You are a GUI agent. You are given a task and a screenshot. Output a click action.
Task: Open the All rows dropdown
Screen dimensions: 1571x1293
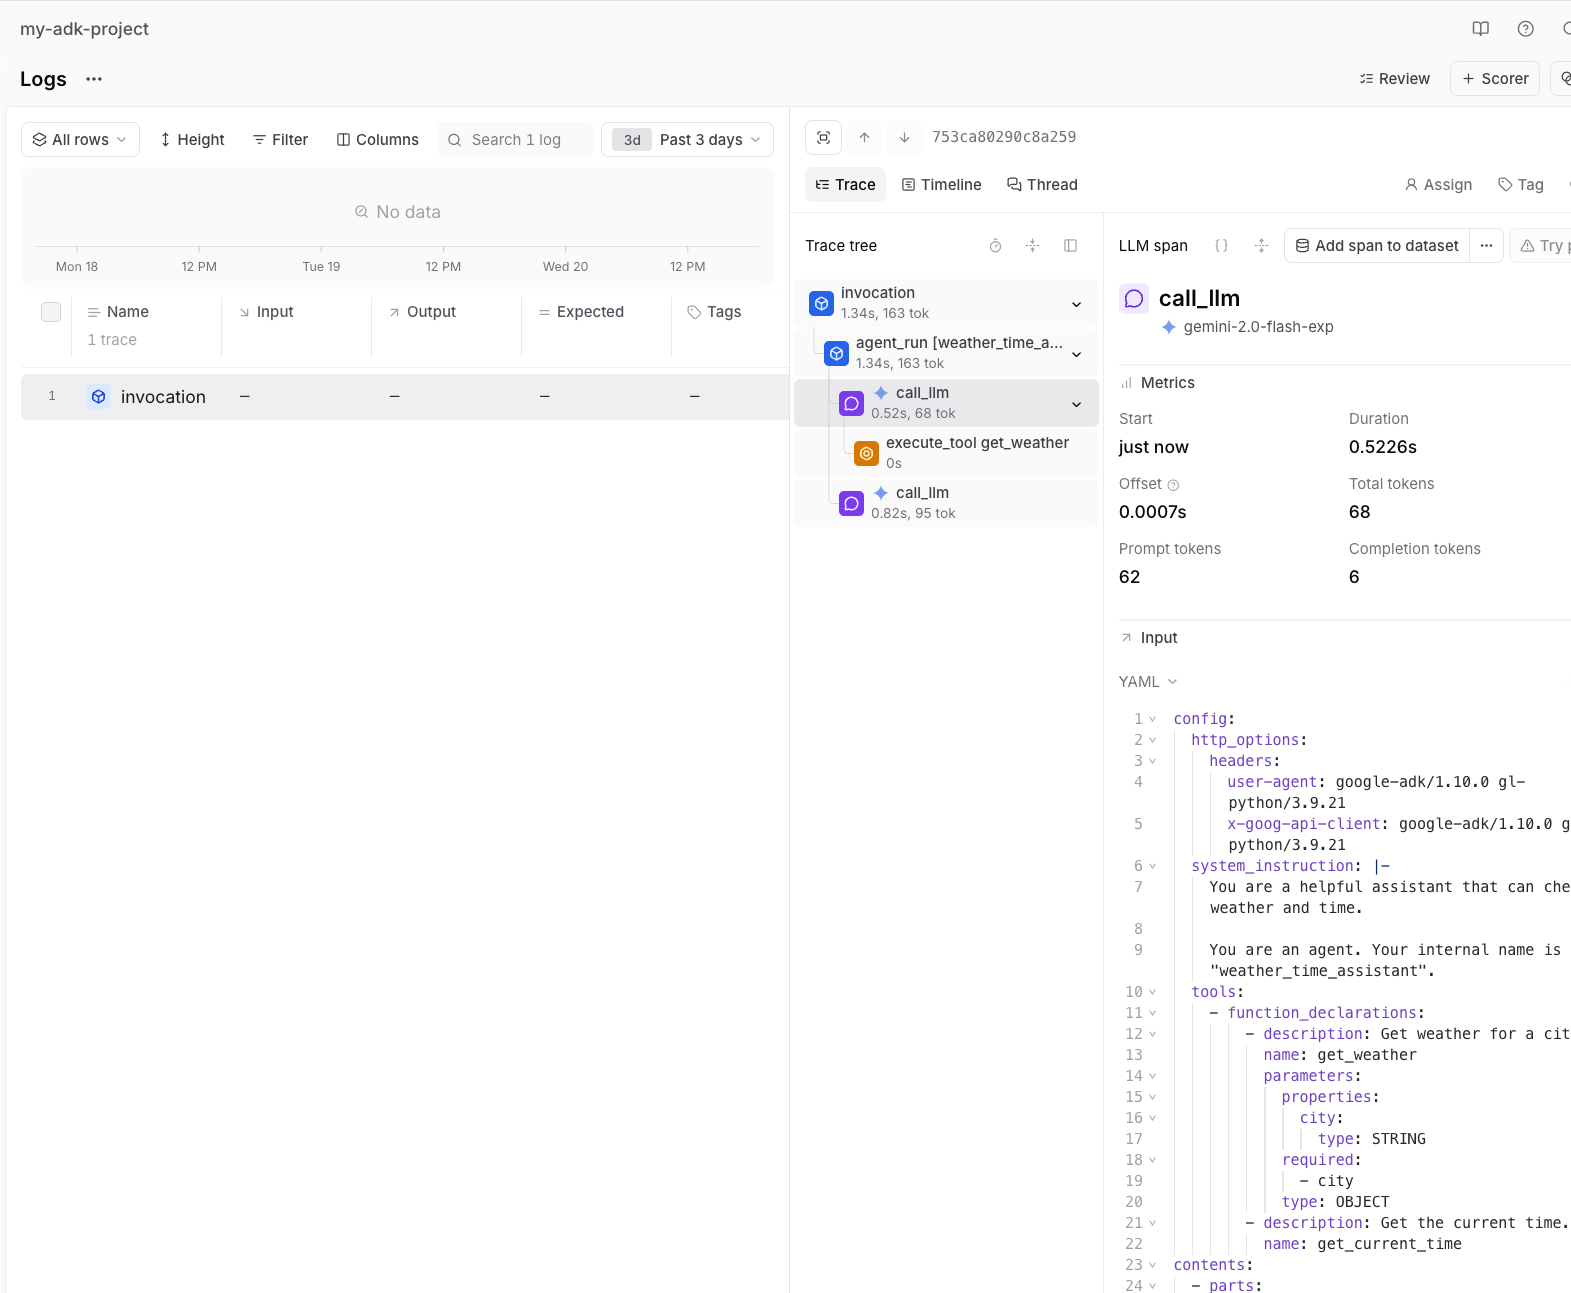tap(80, 140)
